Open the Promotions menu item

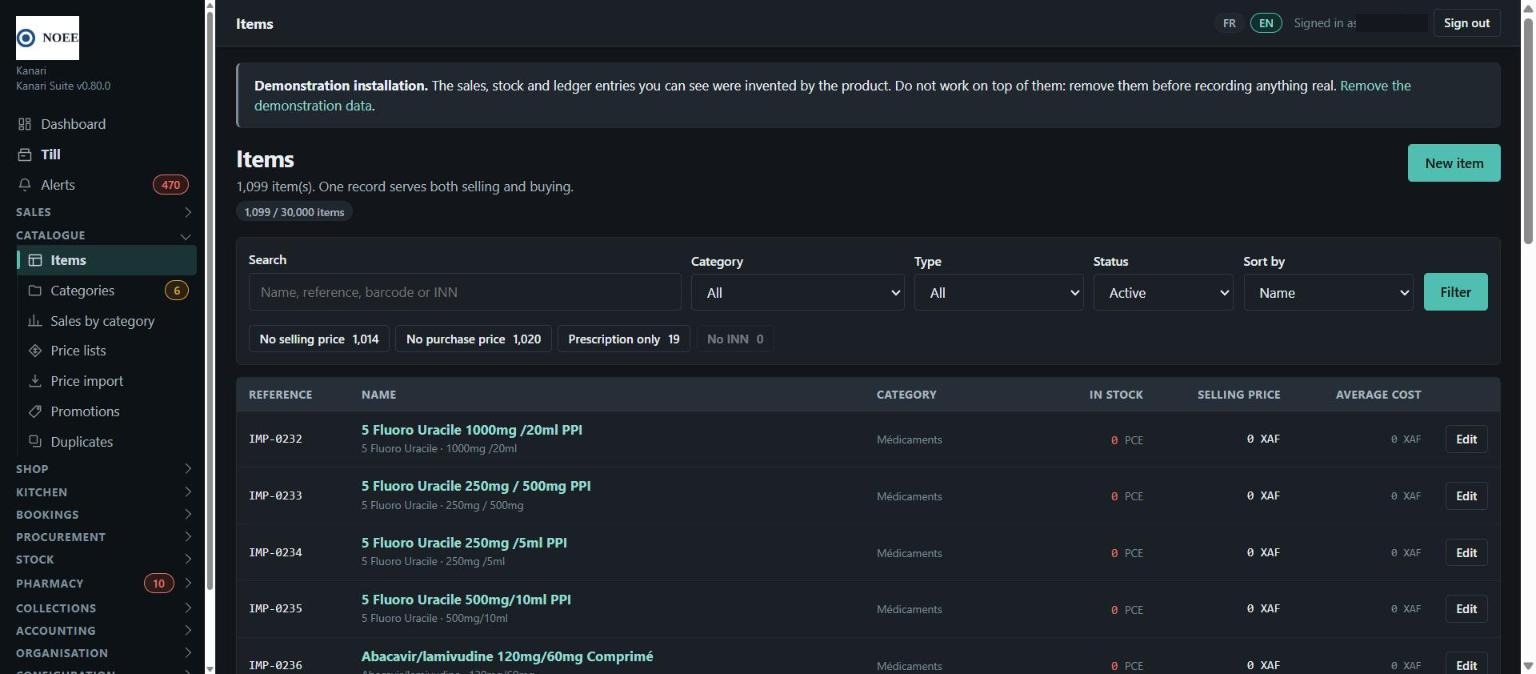tap(107, 411)
